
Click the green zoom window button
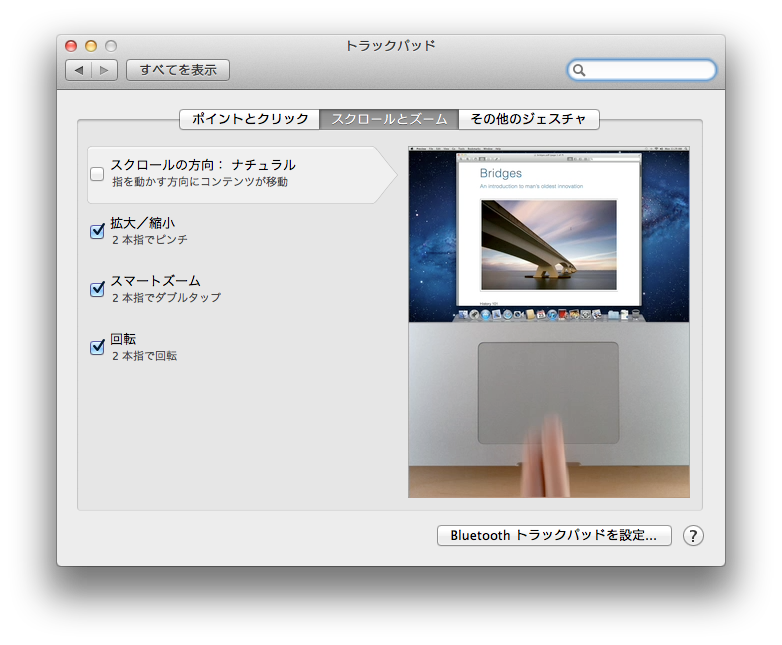[x=111, y=46]
